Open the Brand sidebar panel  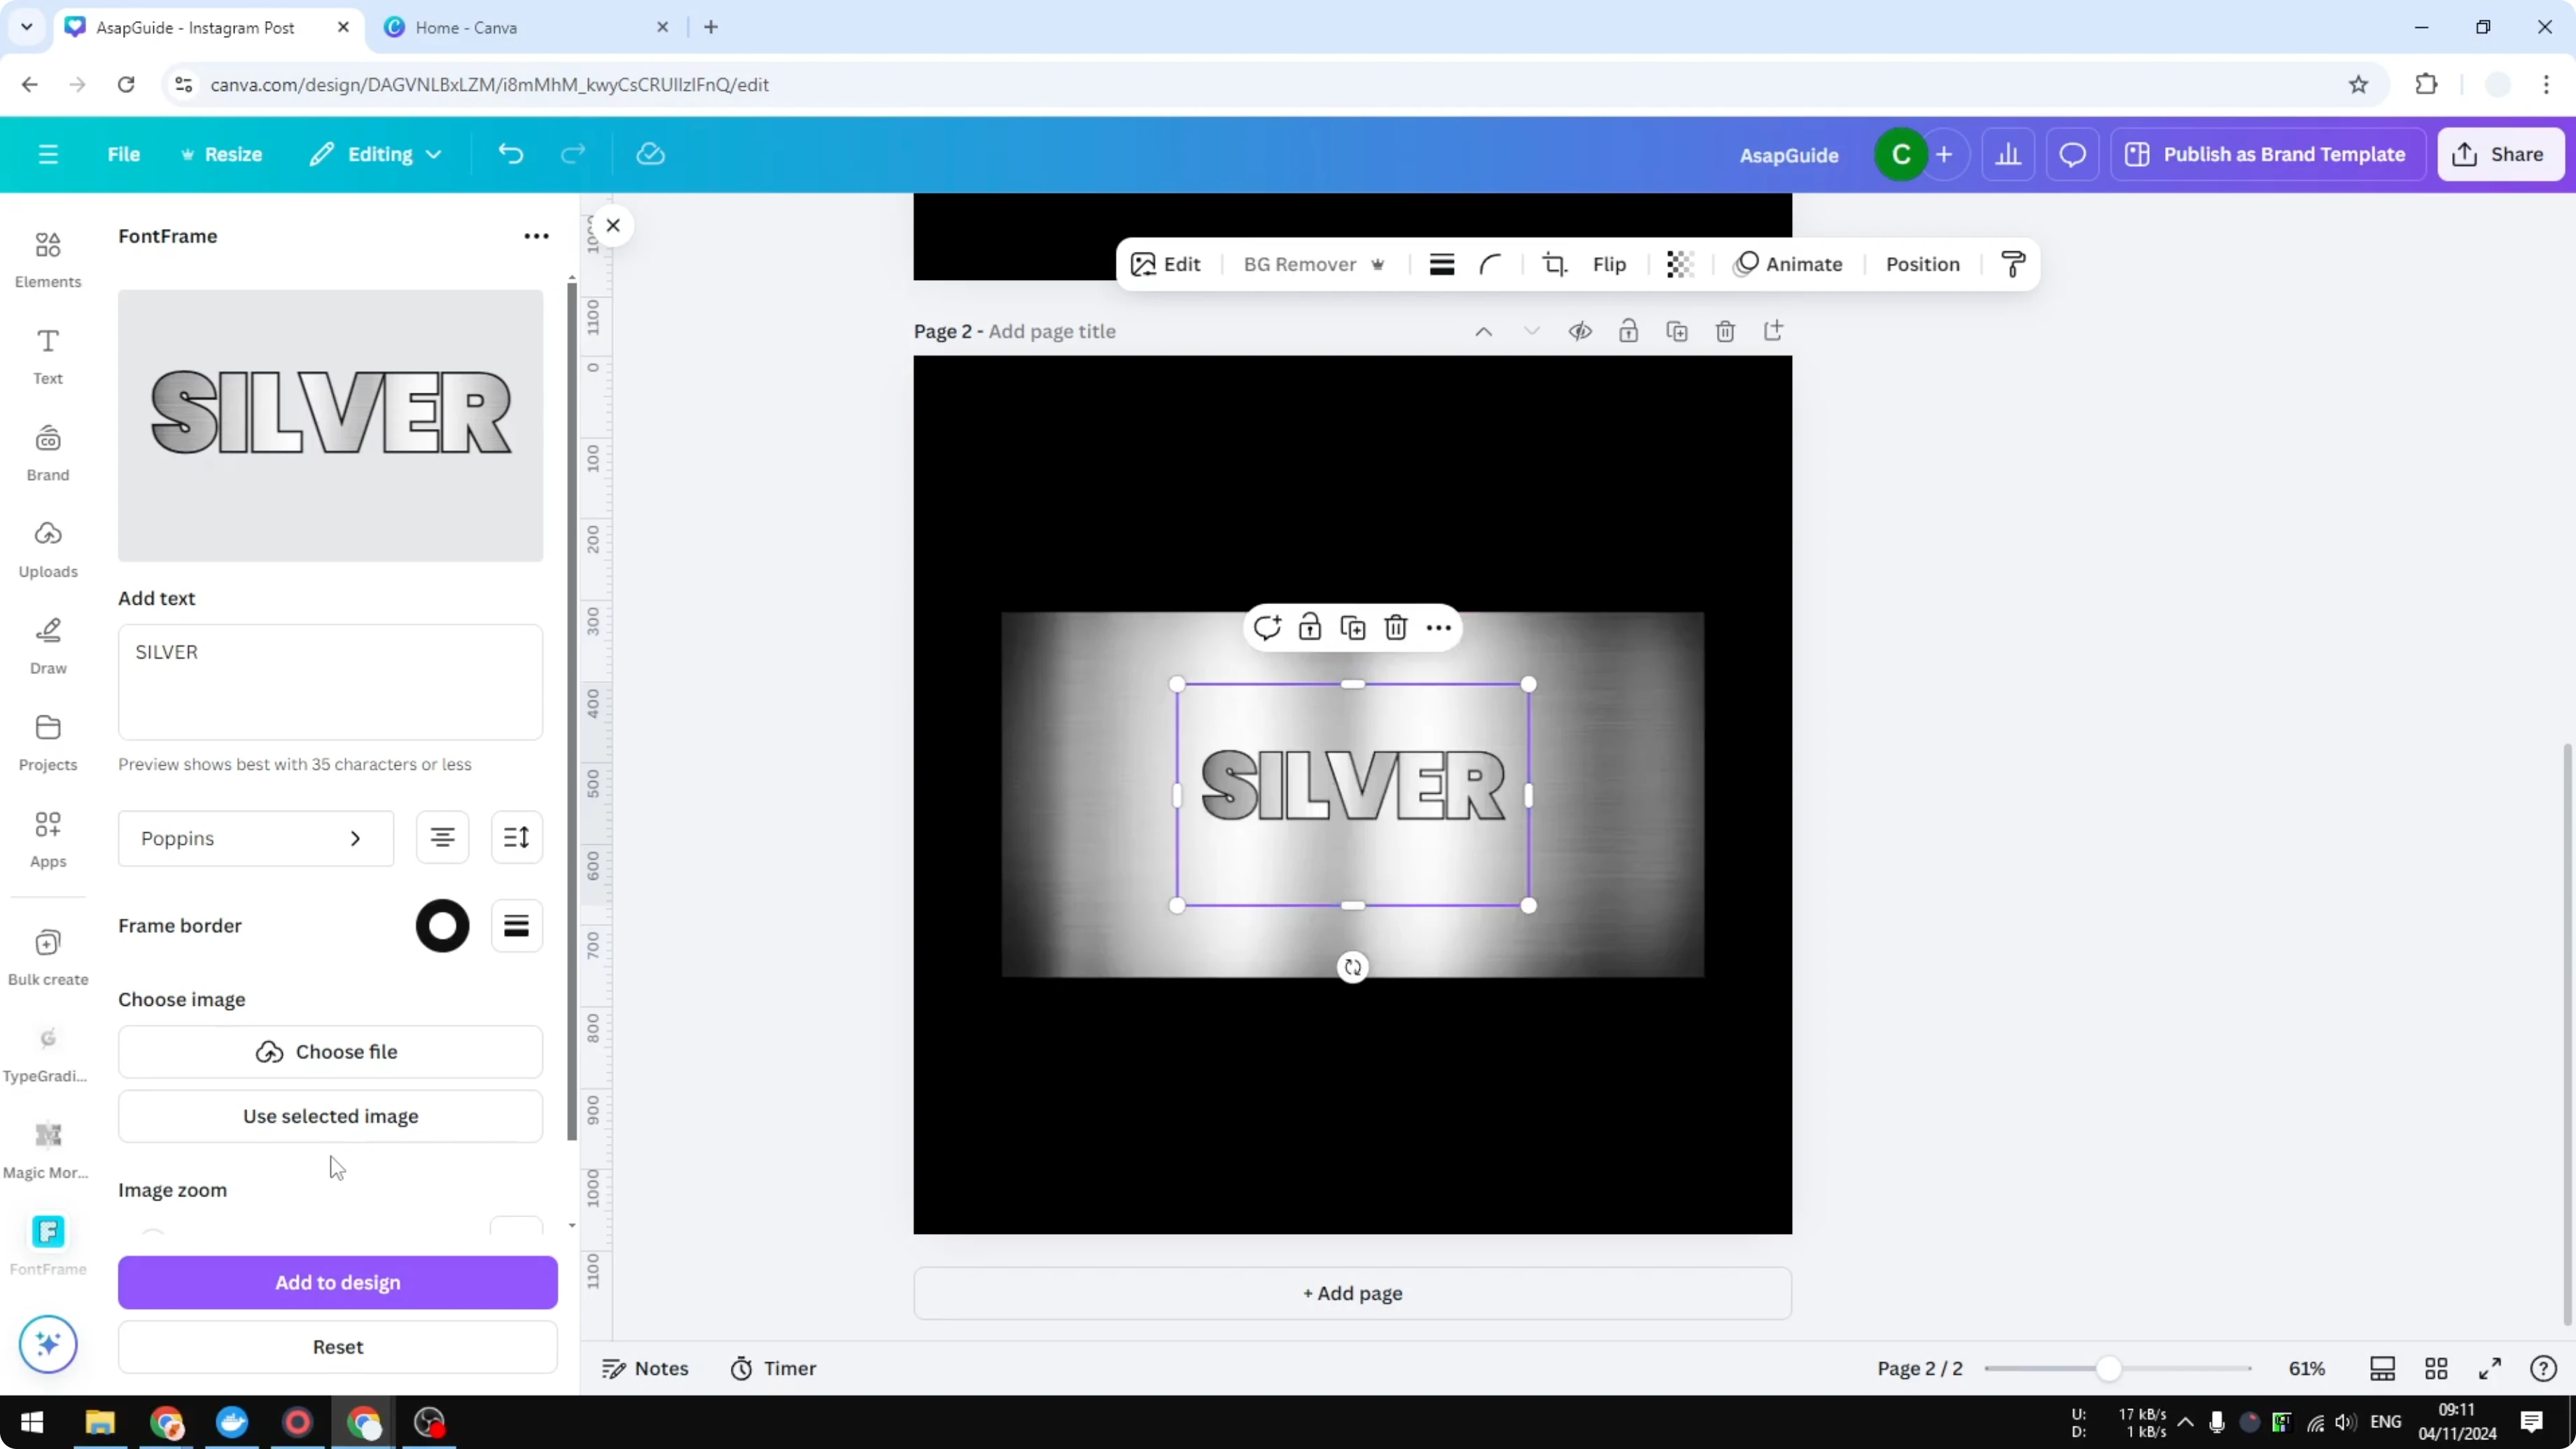tap(48, 453)
